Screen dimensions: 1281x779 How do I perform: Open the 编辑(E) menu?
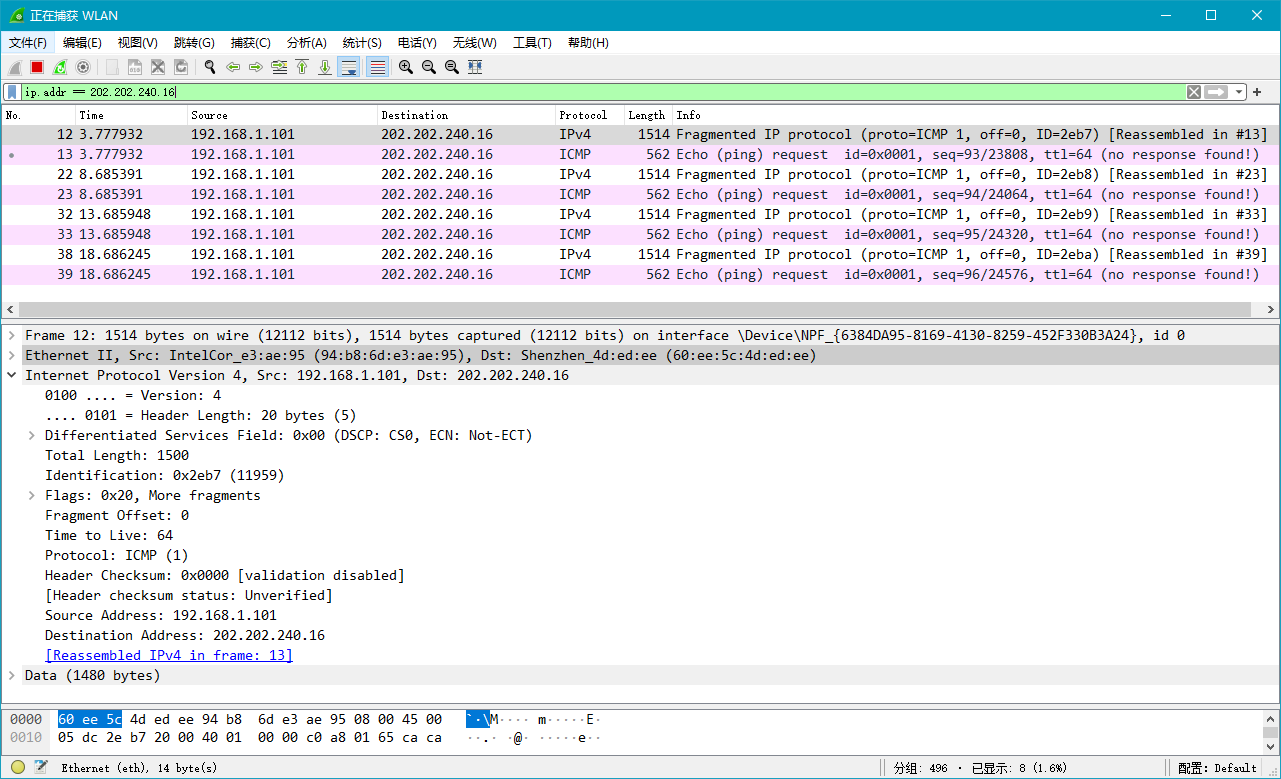point(82,43)
